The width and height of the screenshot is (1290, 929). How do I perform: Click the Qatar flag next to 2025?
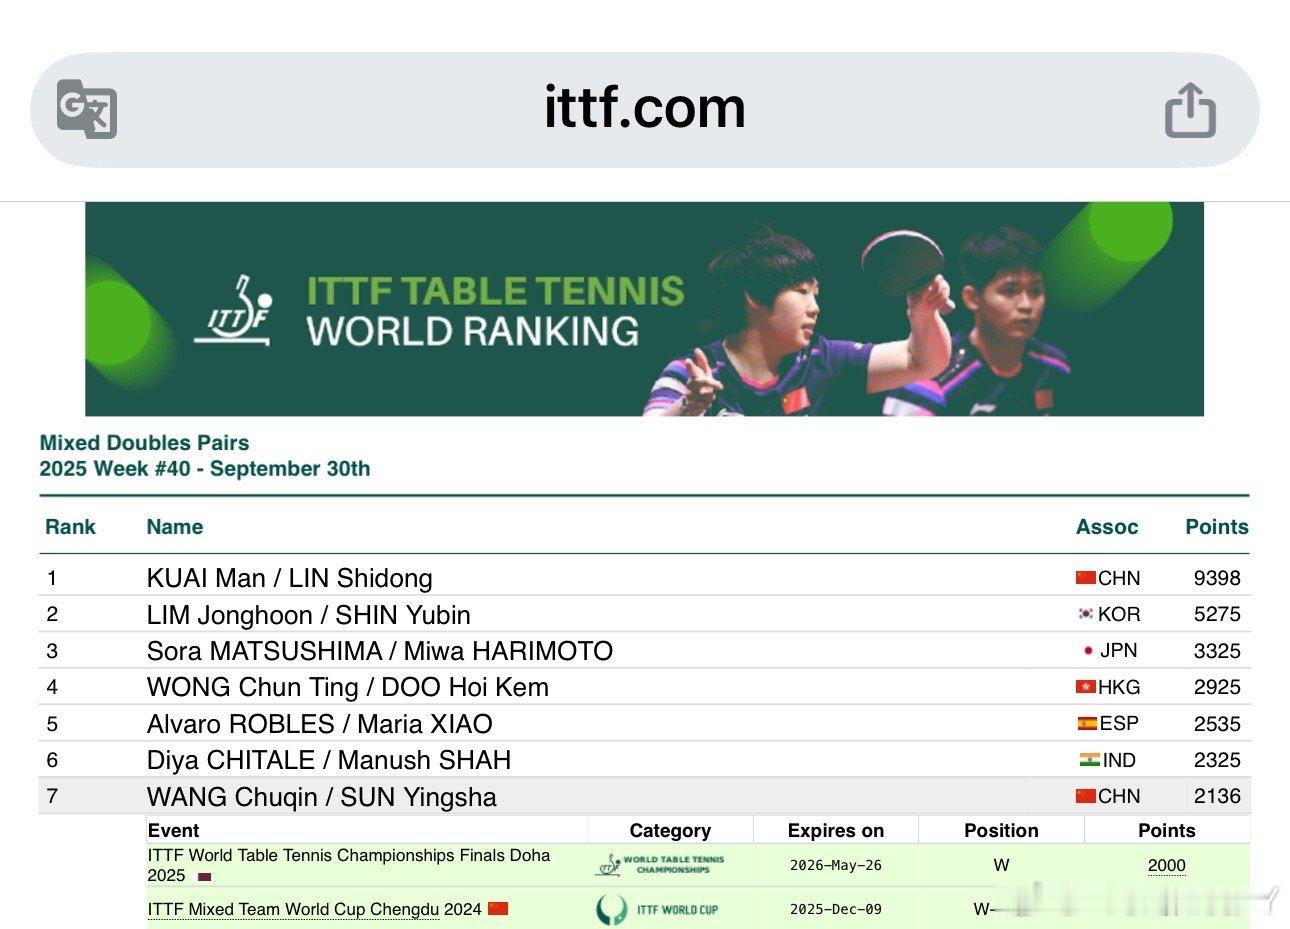[x=204, y=877]
